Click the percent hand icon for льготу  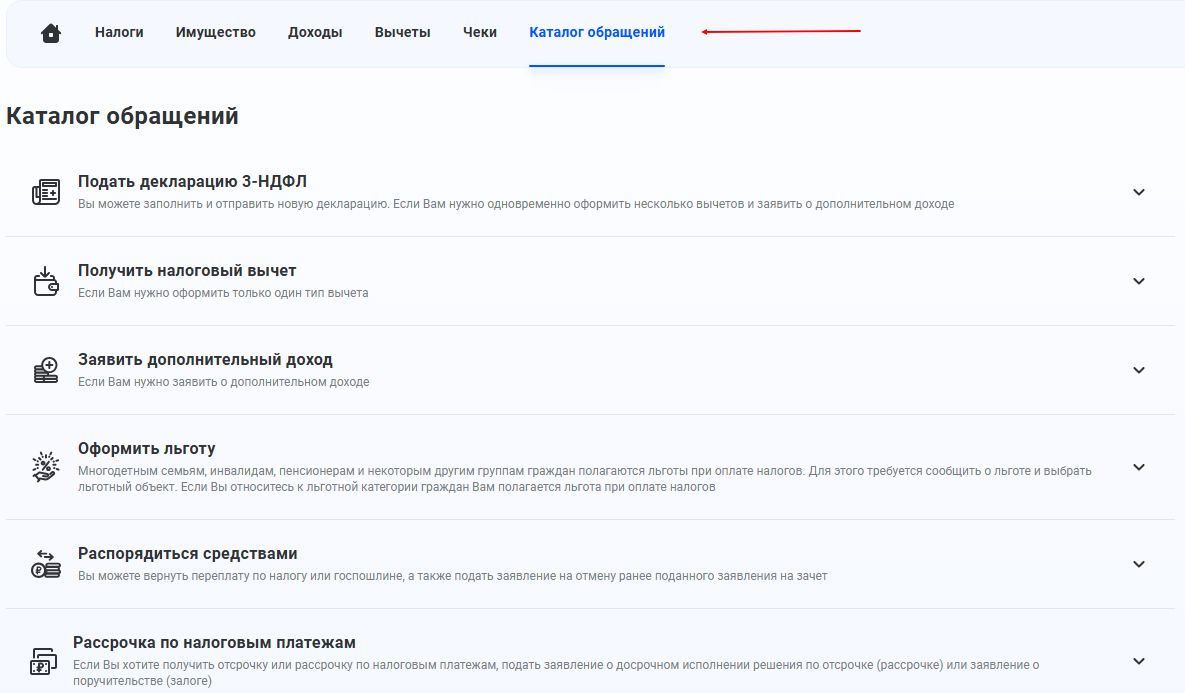coord(45,466)
